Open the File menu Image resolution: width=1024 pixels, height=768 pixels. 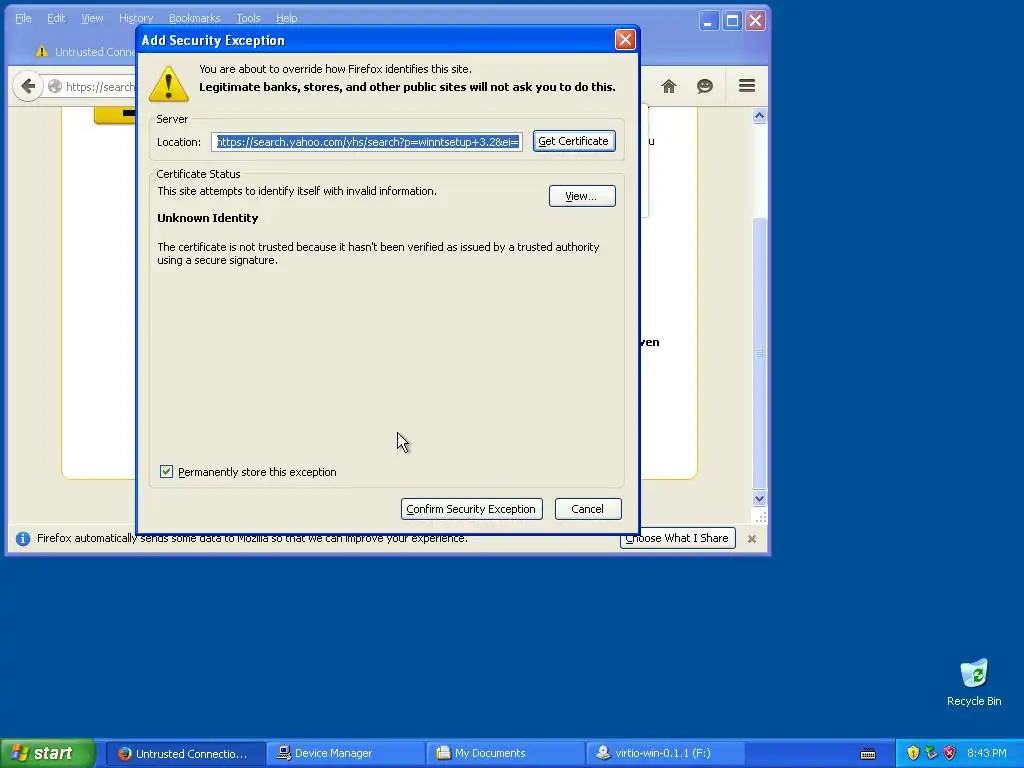pos(23,18)
